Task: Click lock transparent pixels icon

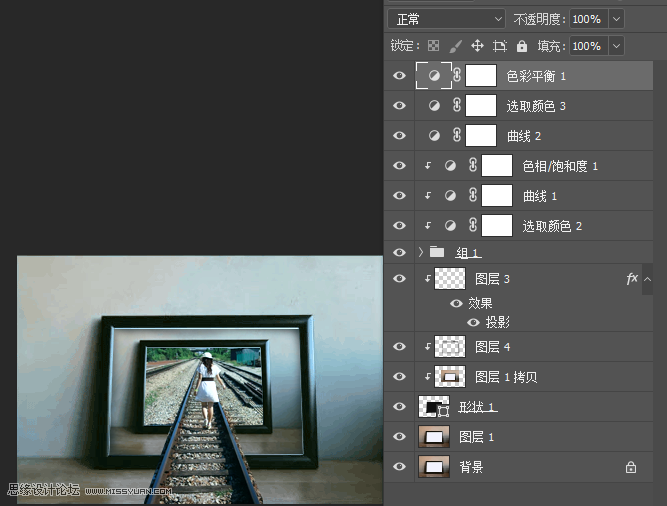Action: tap(433, 46)
